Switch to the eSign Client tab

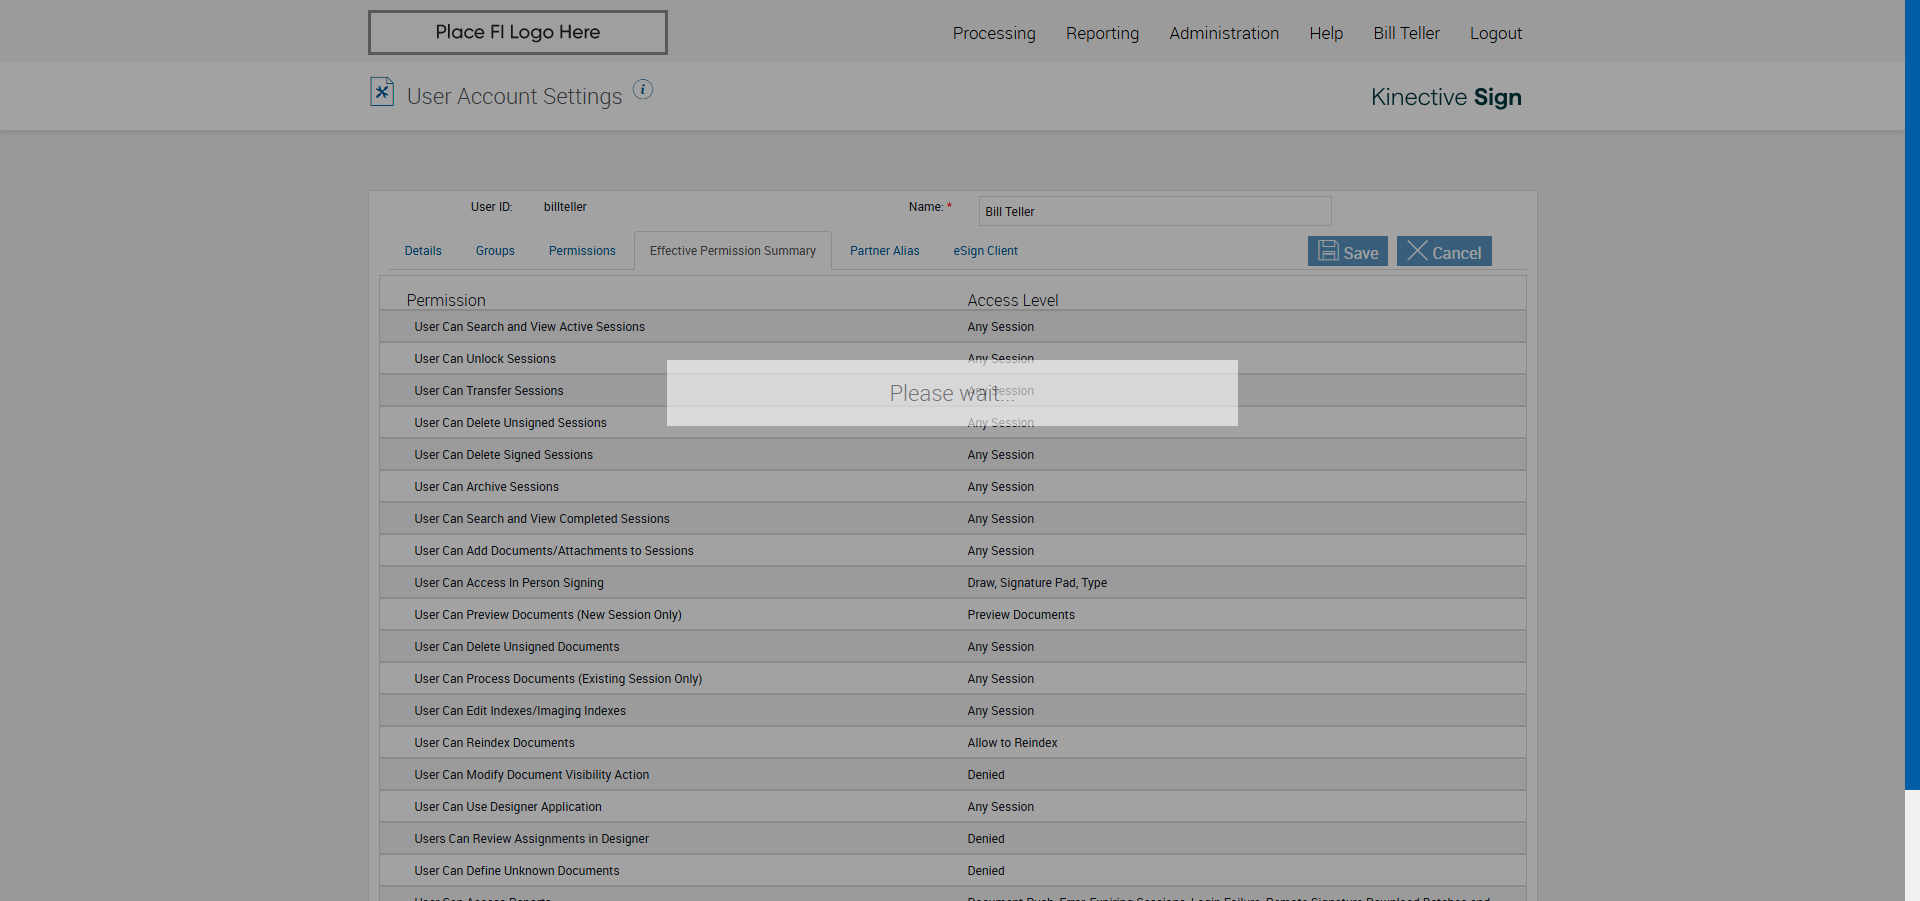tap(985, 251)
